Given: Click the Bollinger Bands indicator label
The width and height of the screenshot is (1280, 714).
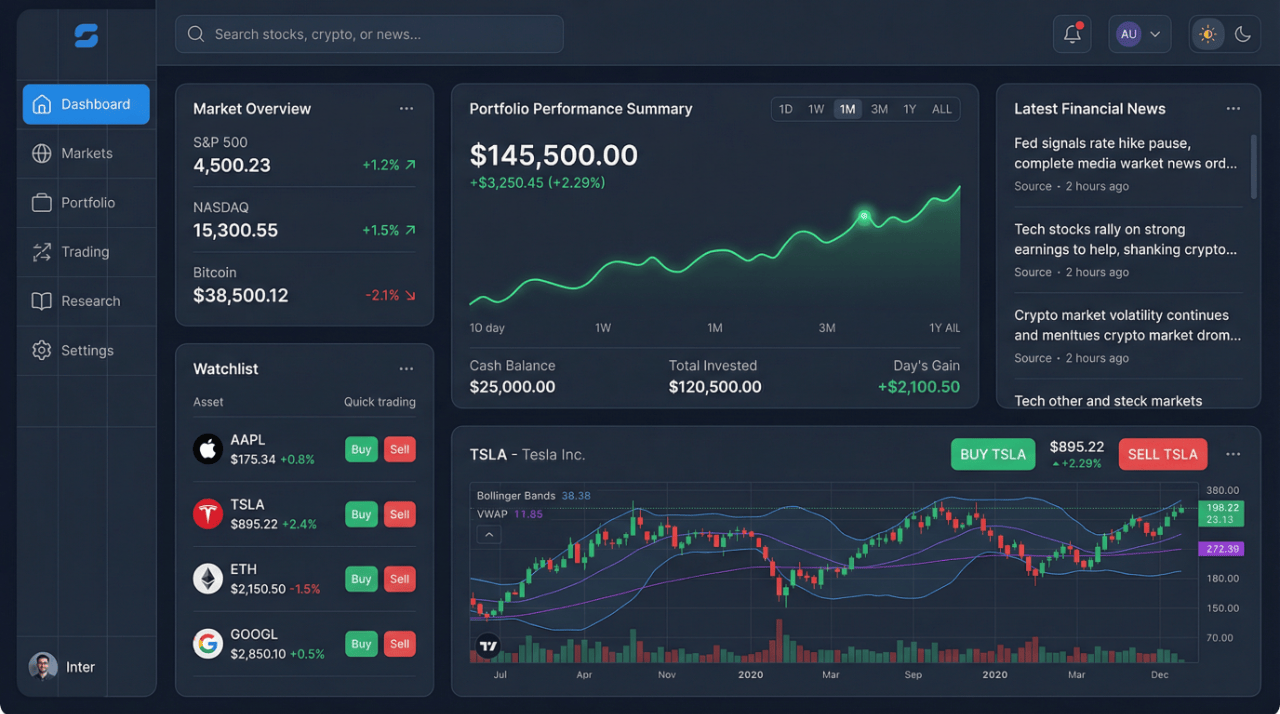Looking at the screenshot, I should [517, 495].
